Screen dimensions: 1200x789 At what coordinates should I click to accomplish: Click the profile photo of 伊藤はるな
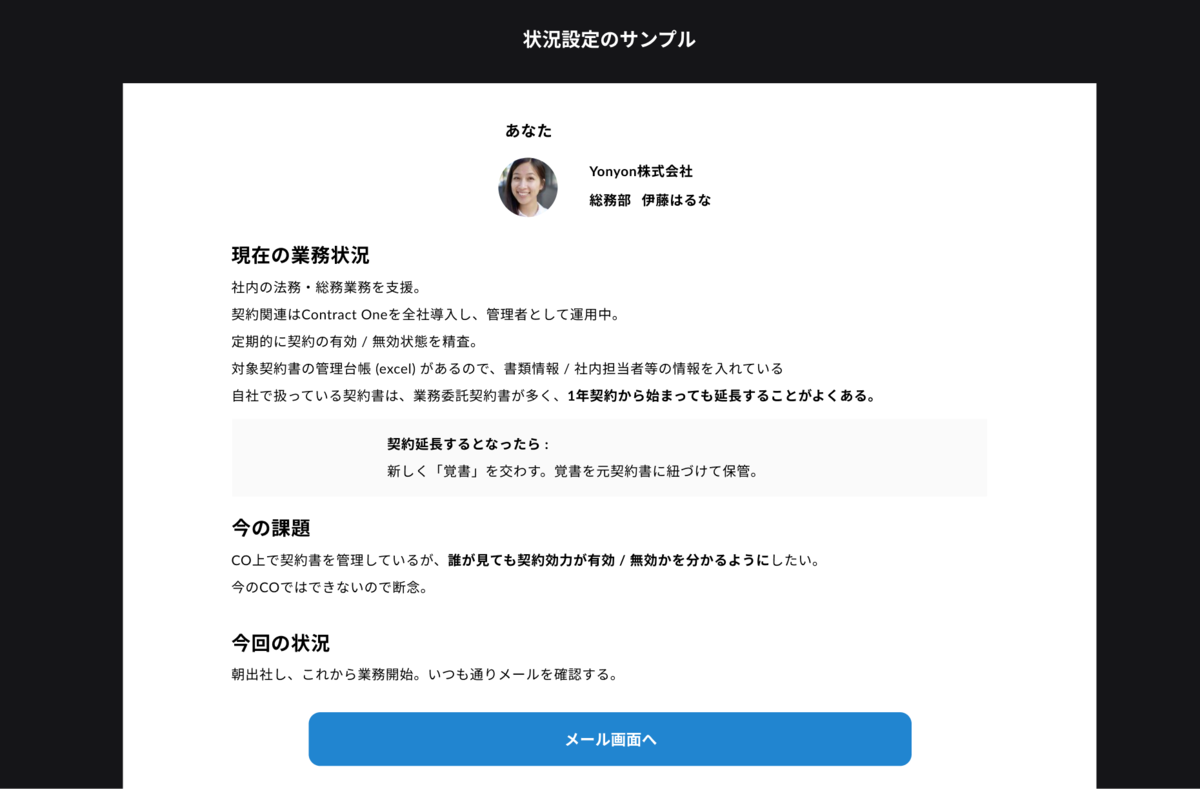tap(528, 187)
